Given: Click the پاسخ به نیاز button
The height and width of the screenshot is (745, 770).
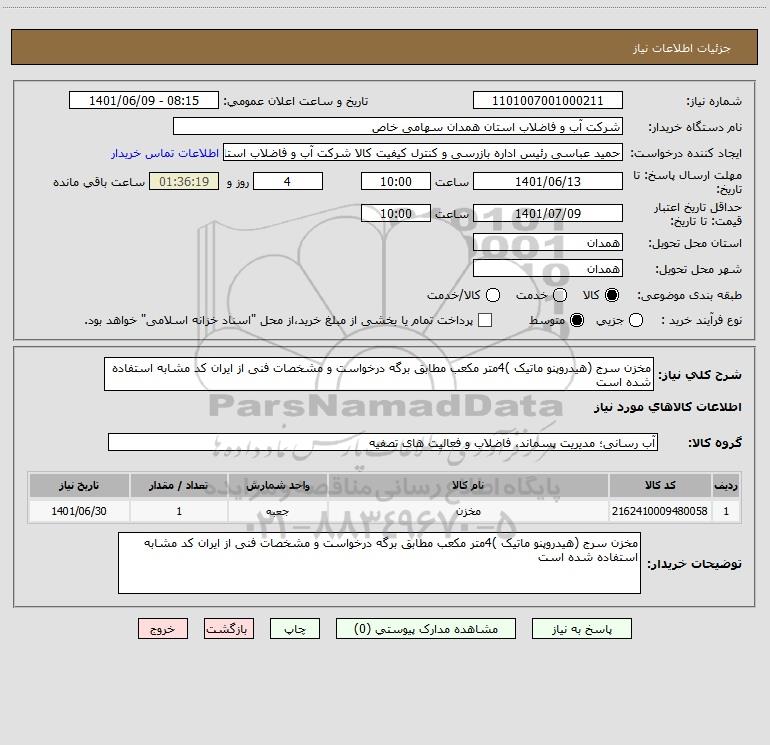Looking at the screenshot, I should [x=582, y=629].
